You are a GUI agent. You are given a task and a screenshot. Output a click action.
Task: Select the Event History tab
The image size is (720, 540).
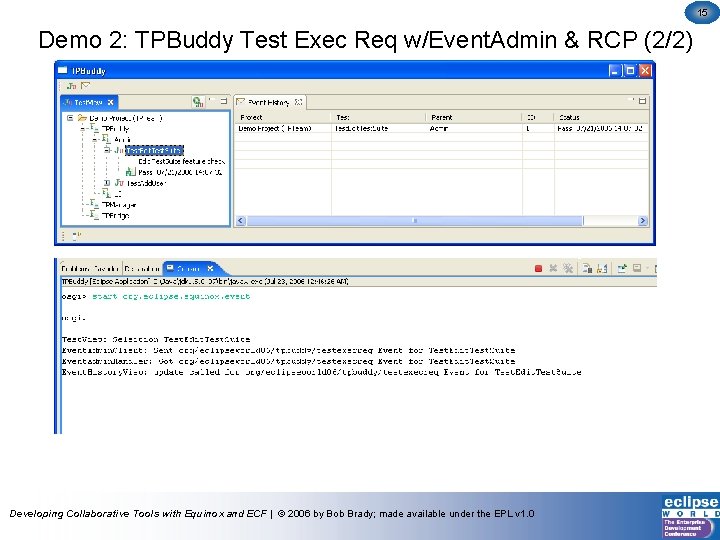click(x=270, y=102)
